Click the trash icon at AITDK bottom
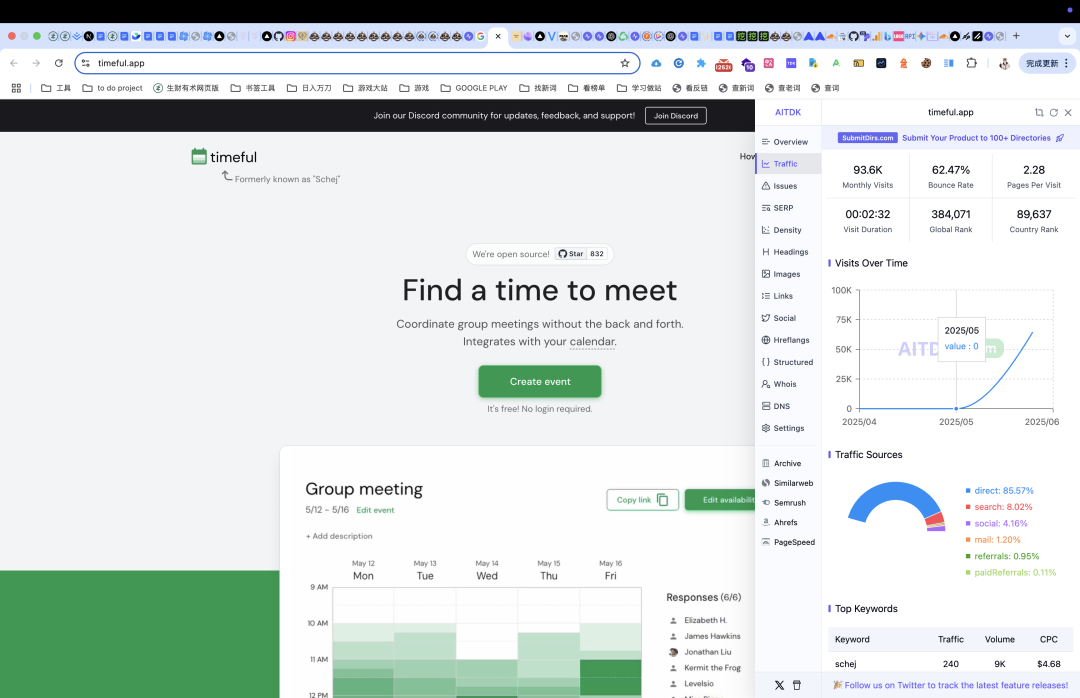 pyautogui.click(x=797, y=686)
